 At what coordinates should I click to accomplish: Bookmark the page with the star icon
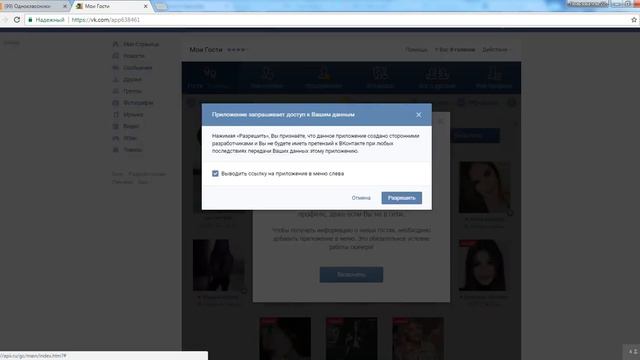634,20
